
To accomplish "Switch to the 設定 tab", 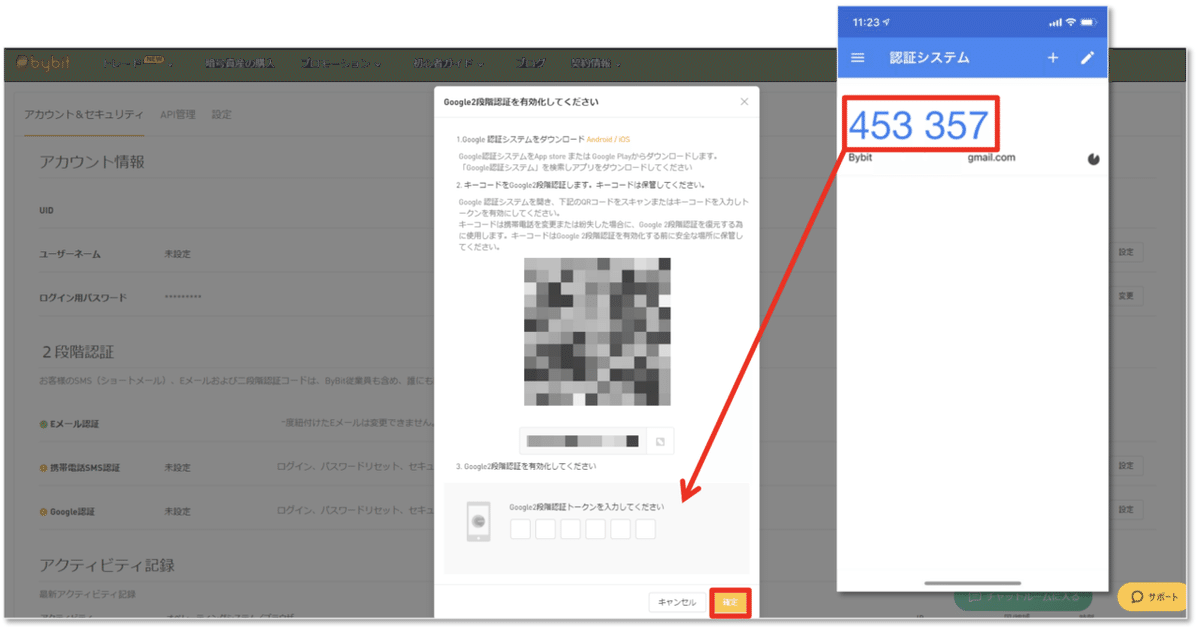I will 221,115.
